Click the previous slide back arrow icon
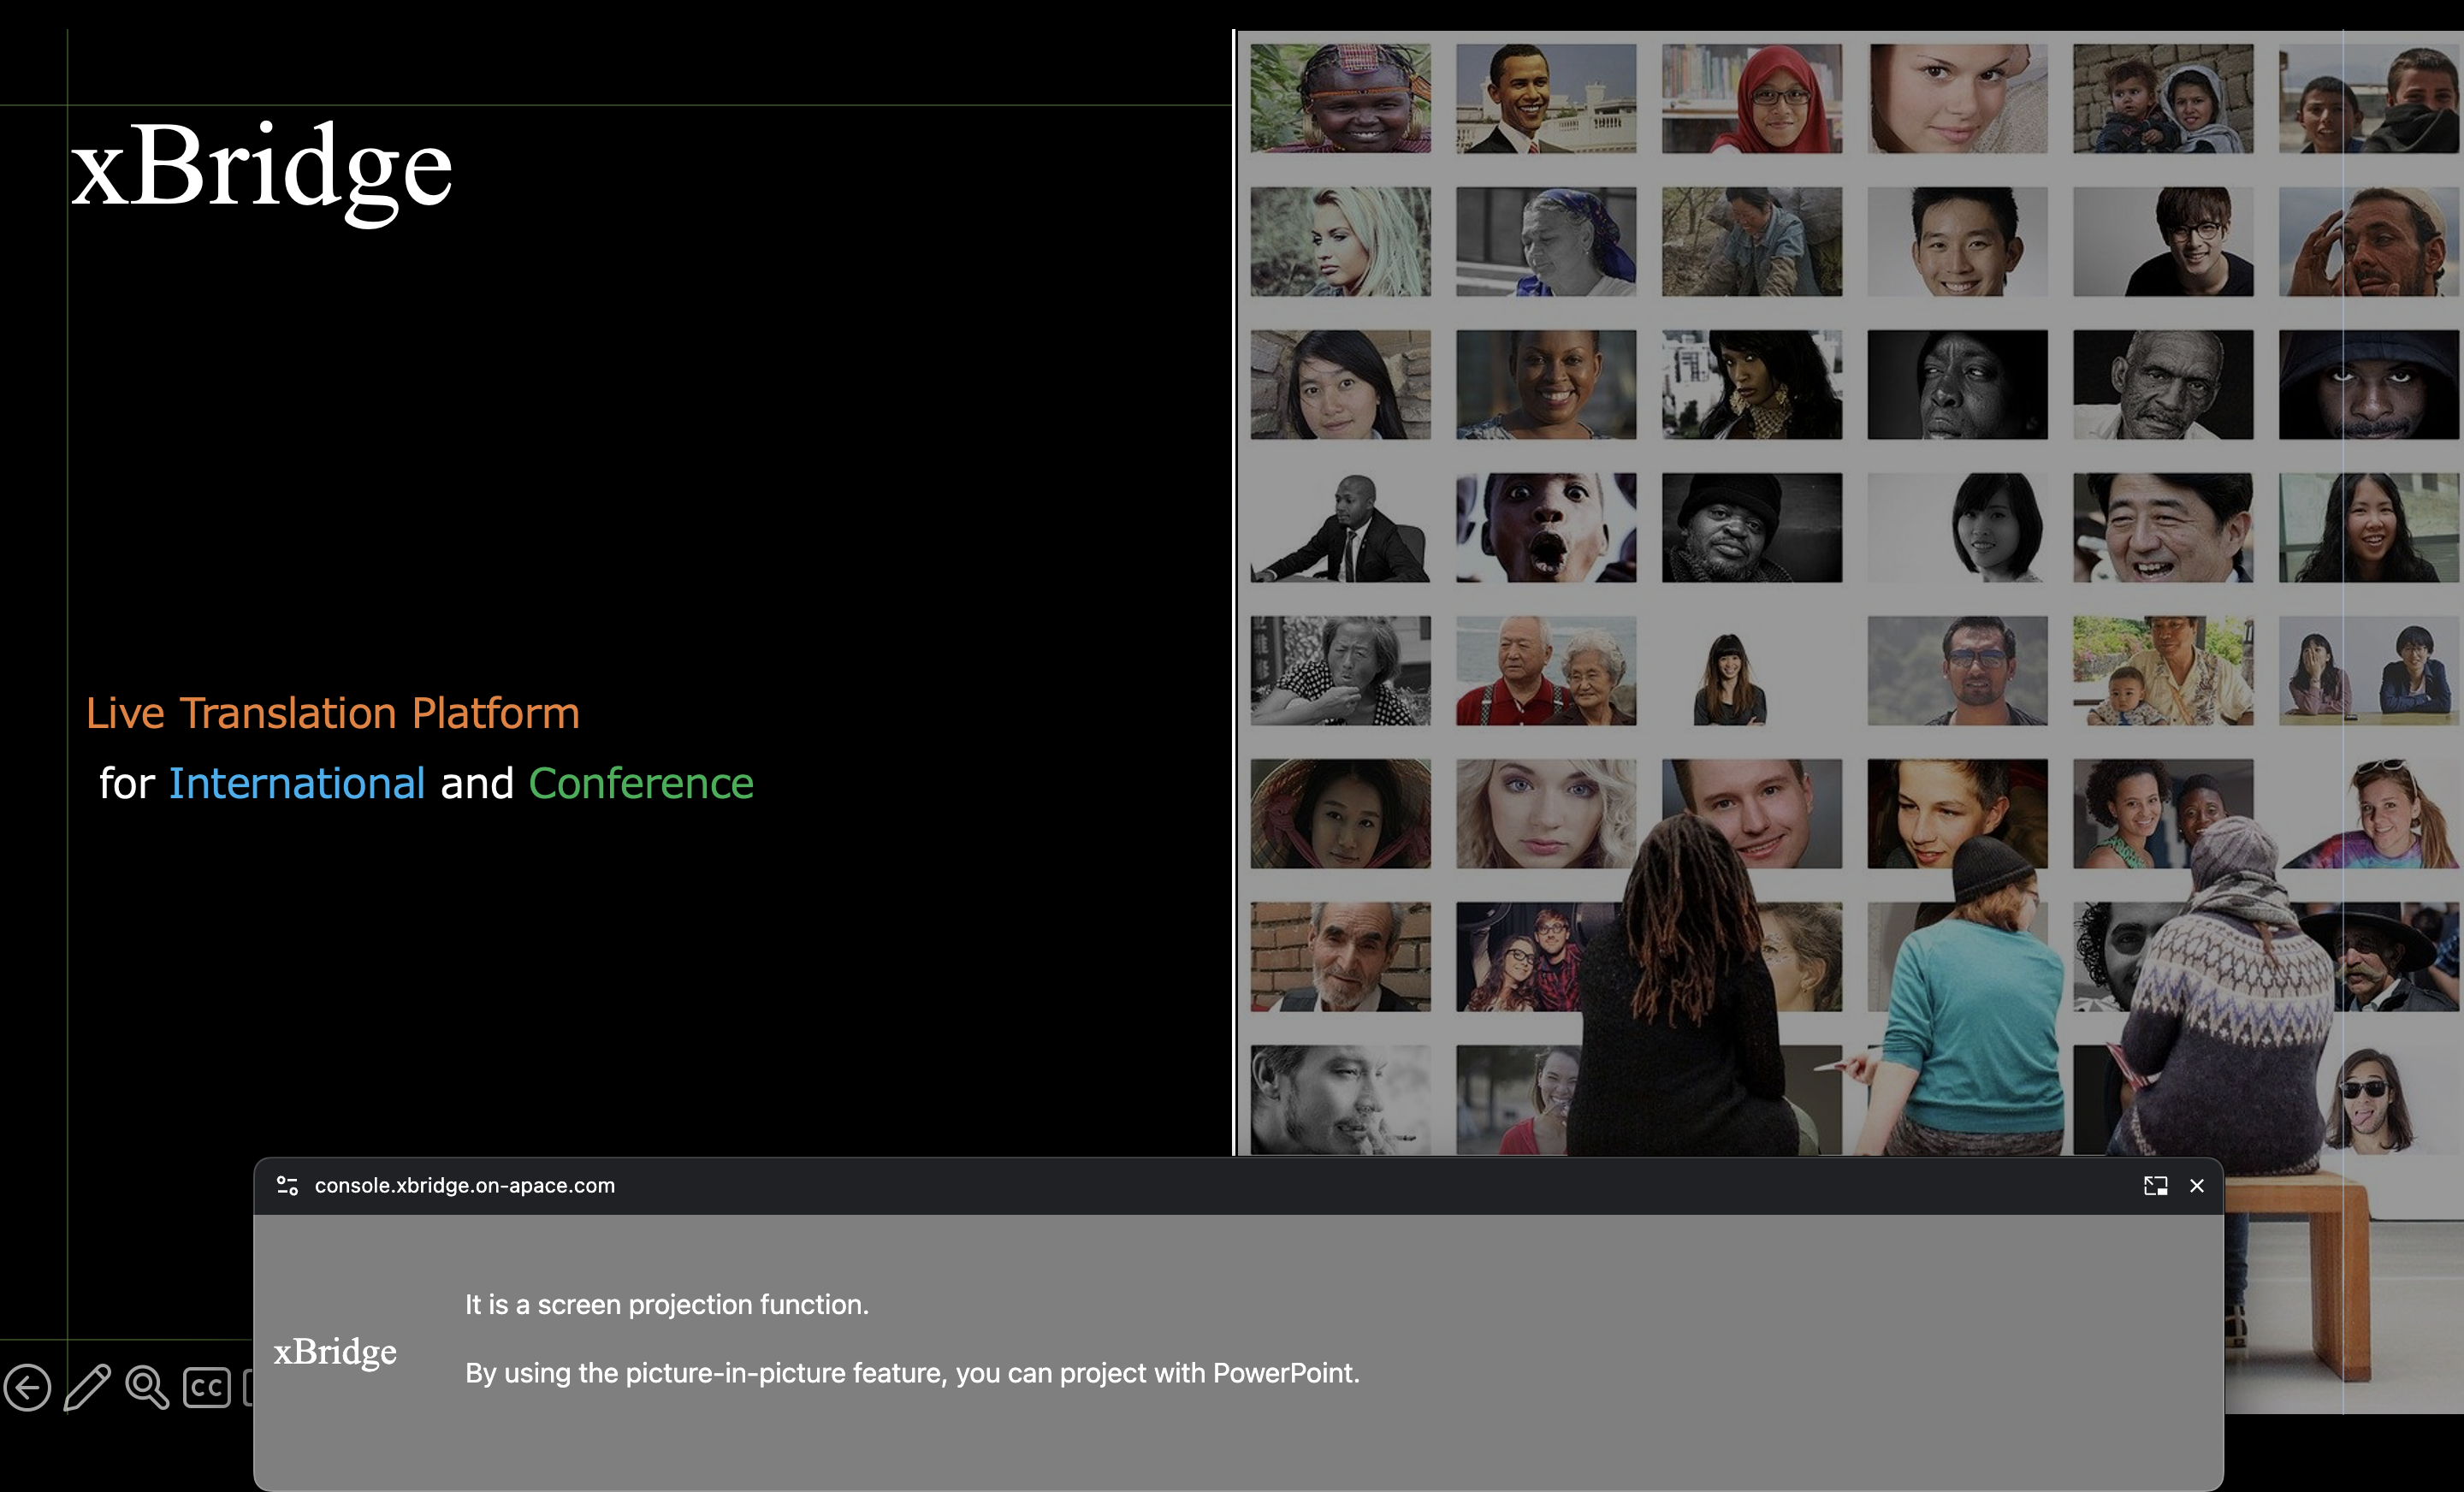 pos(28,1387)
